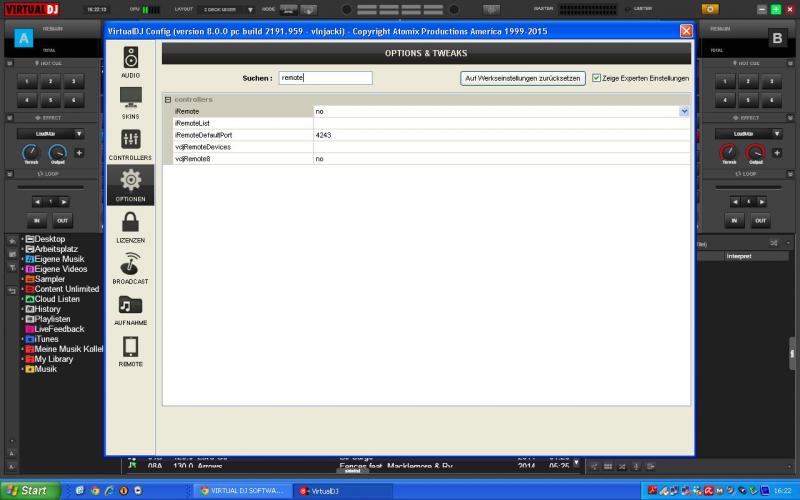Image resolution: width=800 pixels, height=500 pixels.
Task: Select the iRemoteList setting row
Action: coord(431,123)
